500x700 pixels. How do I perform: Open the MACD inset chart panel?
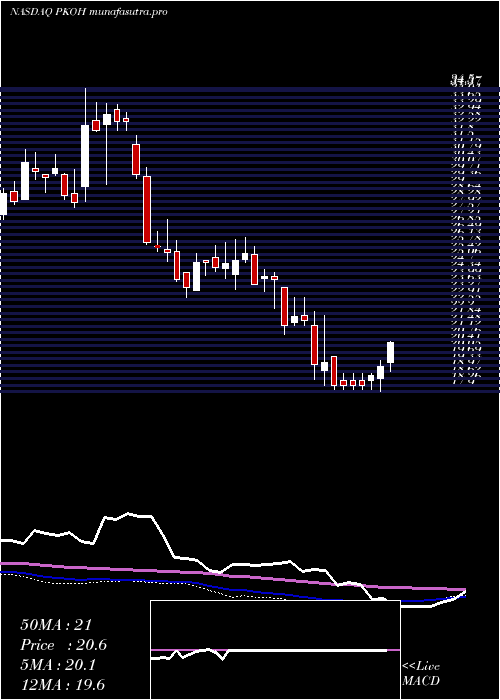click(x=275, y=650)
